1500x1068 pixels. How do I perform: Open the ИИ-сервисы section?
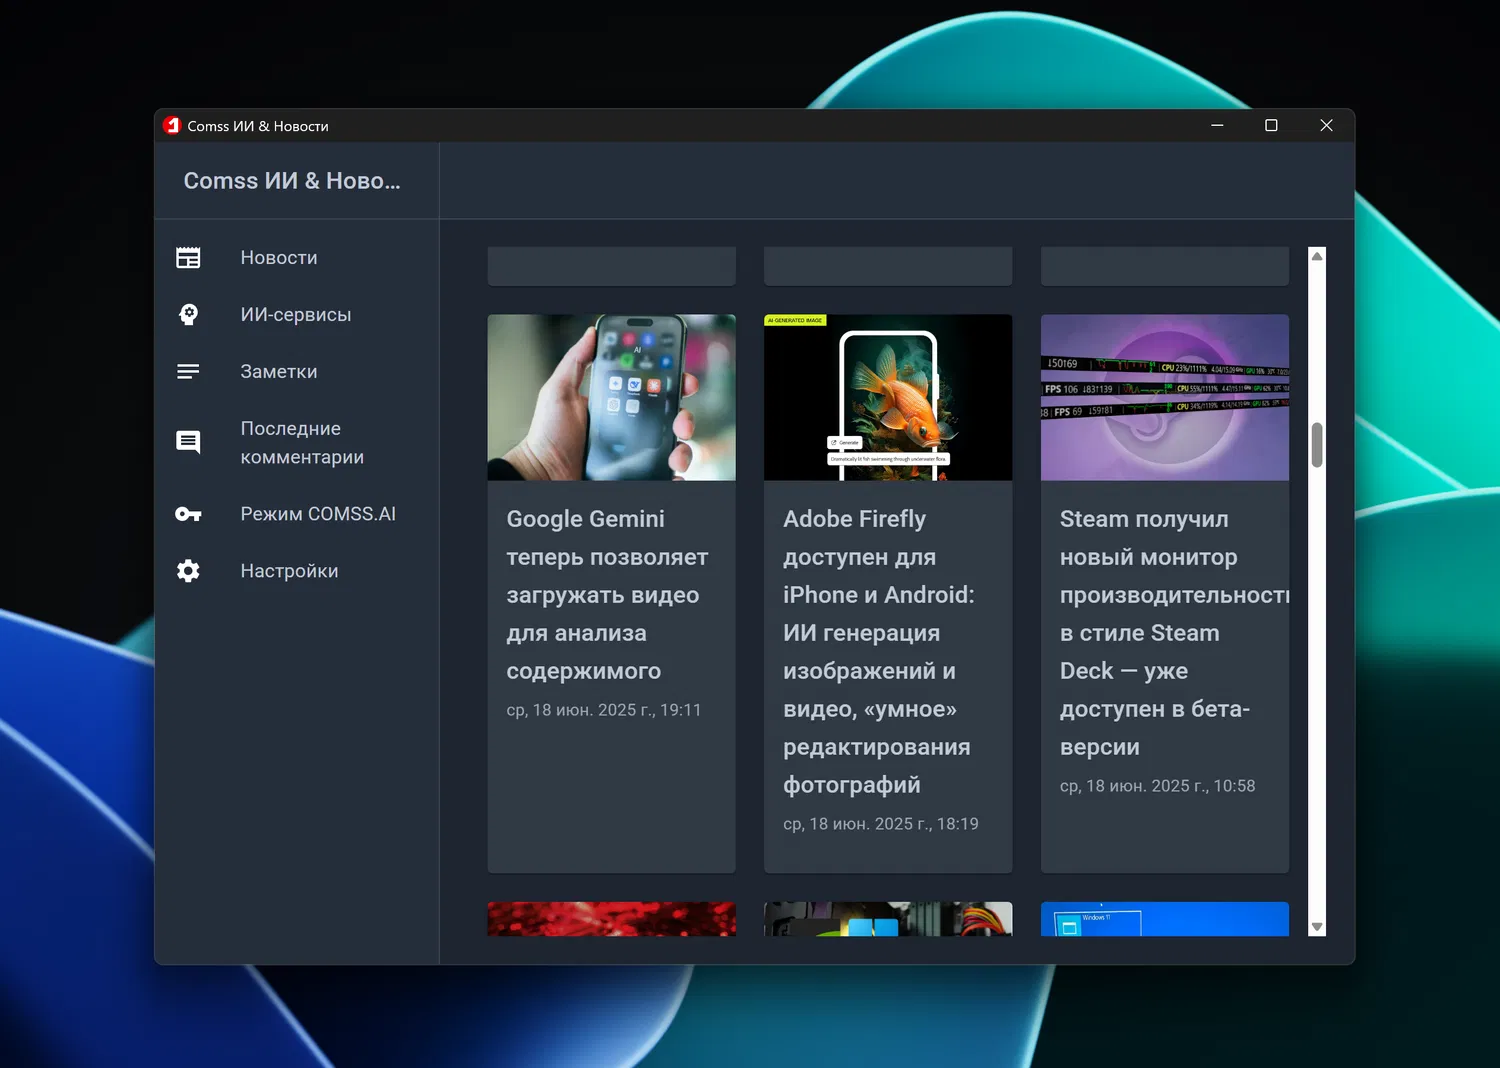(x=296, y=315)
